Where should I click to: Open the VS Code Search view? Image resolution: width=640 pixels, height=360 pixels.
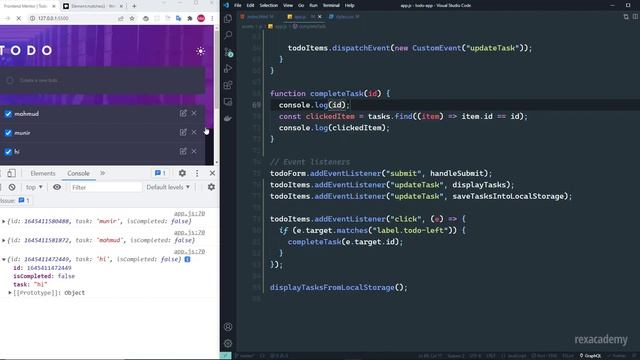click(x=228, y=35)
